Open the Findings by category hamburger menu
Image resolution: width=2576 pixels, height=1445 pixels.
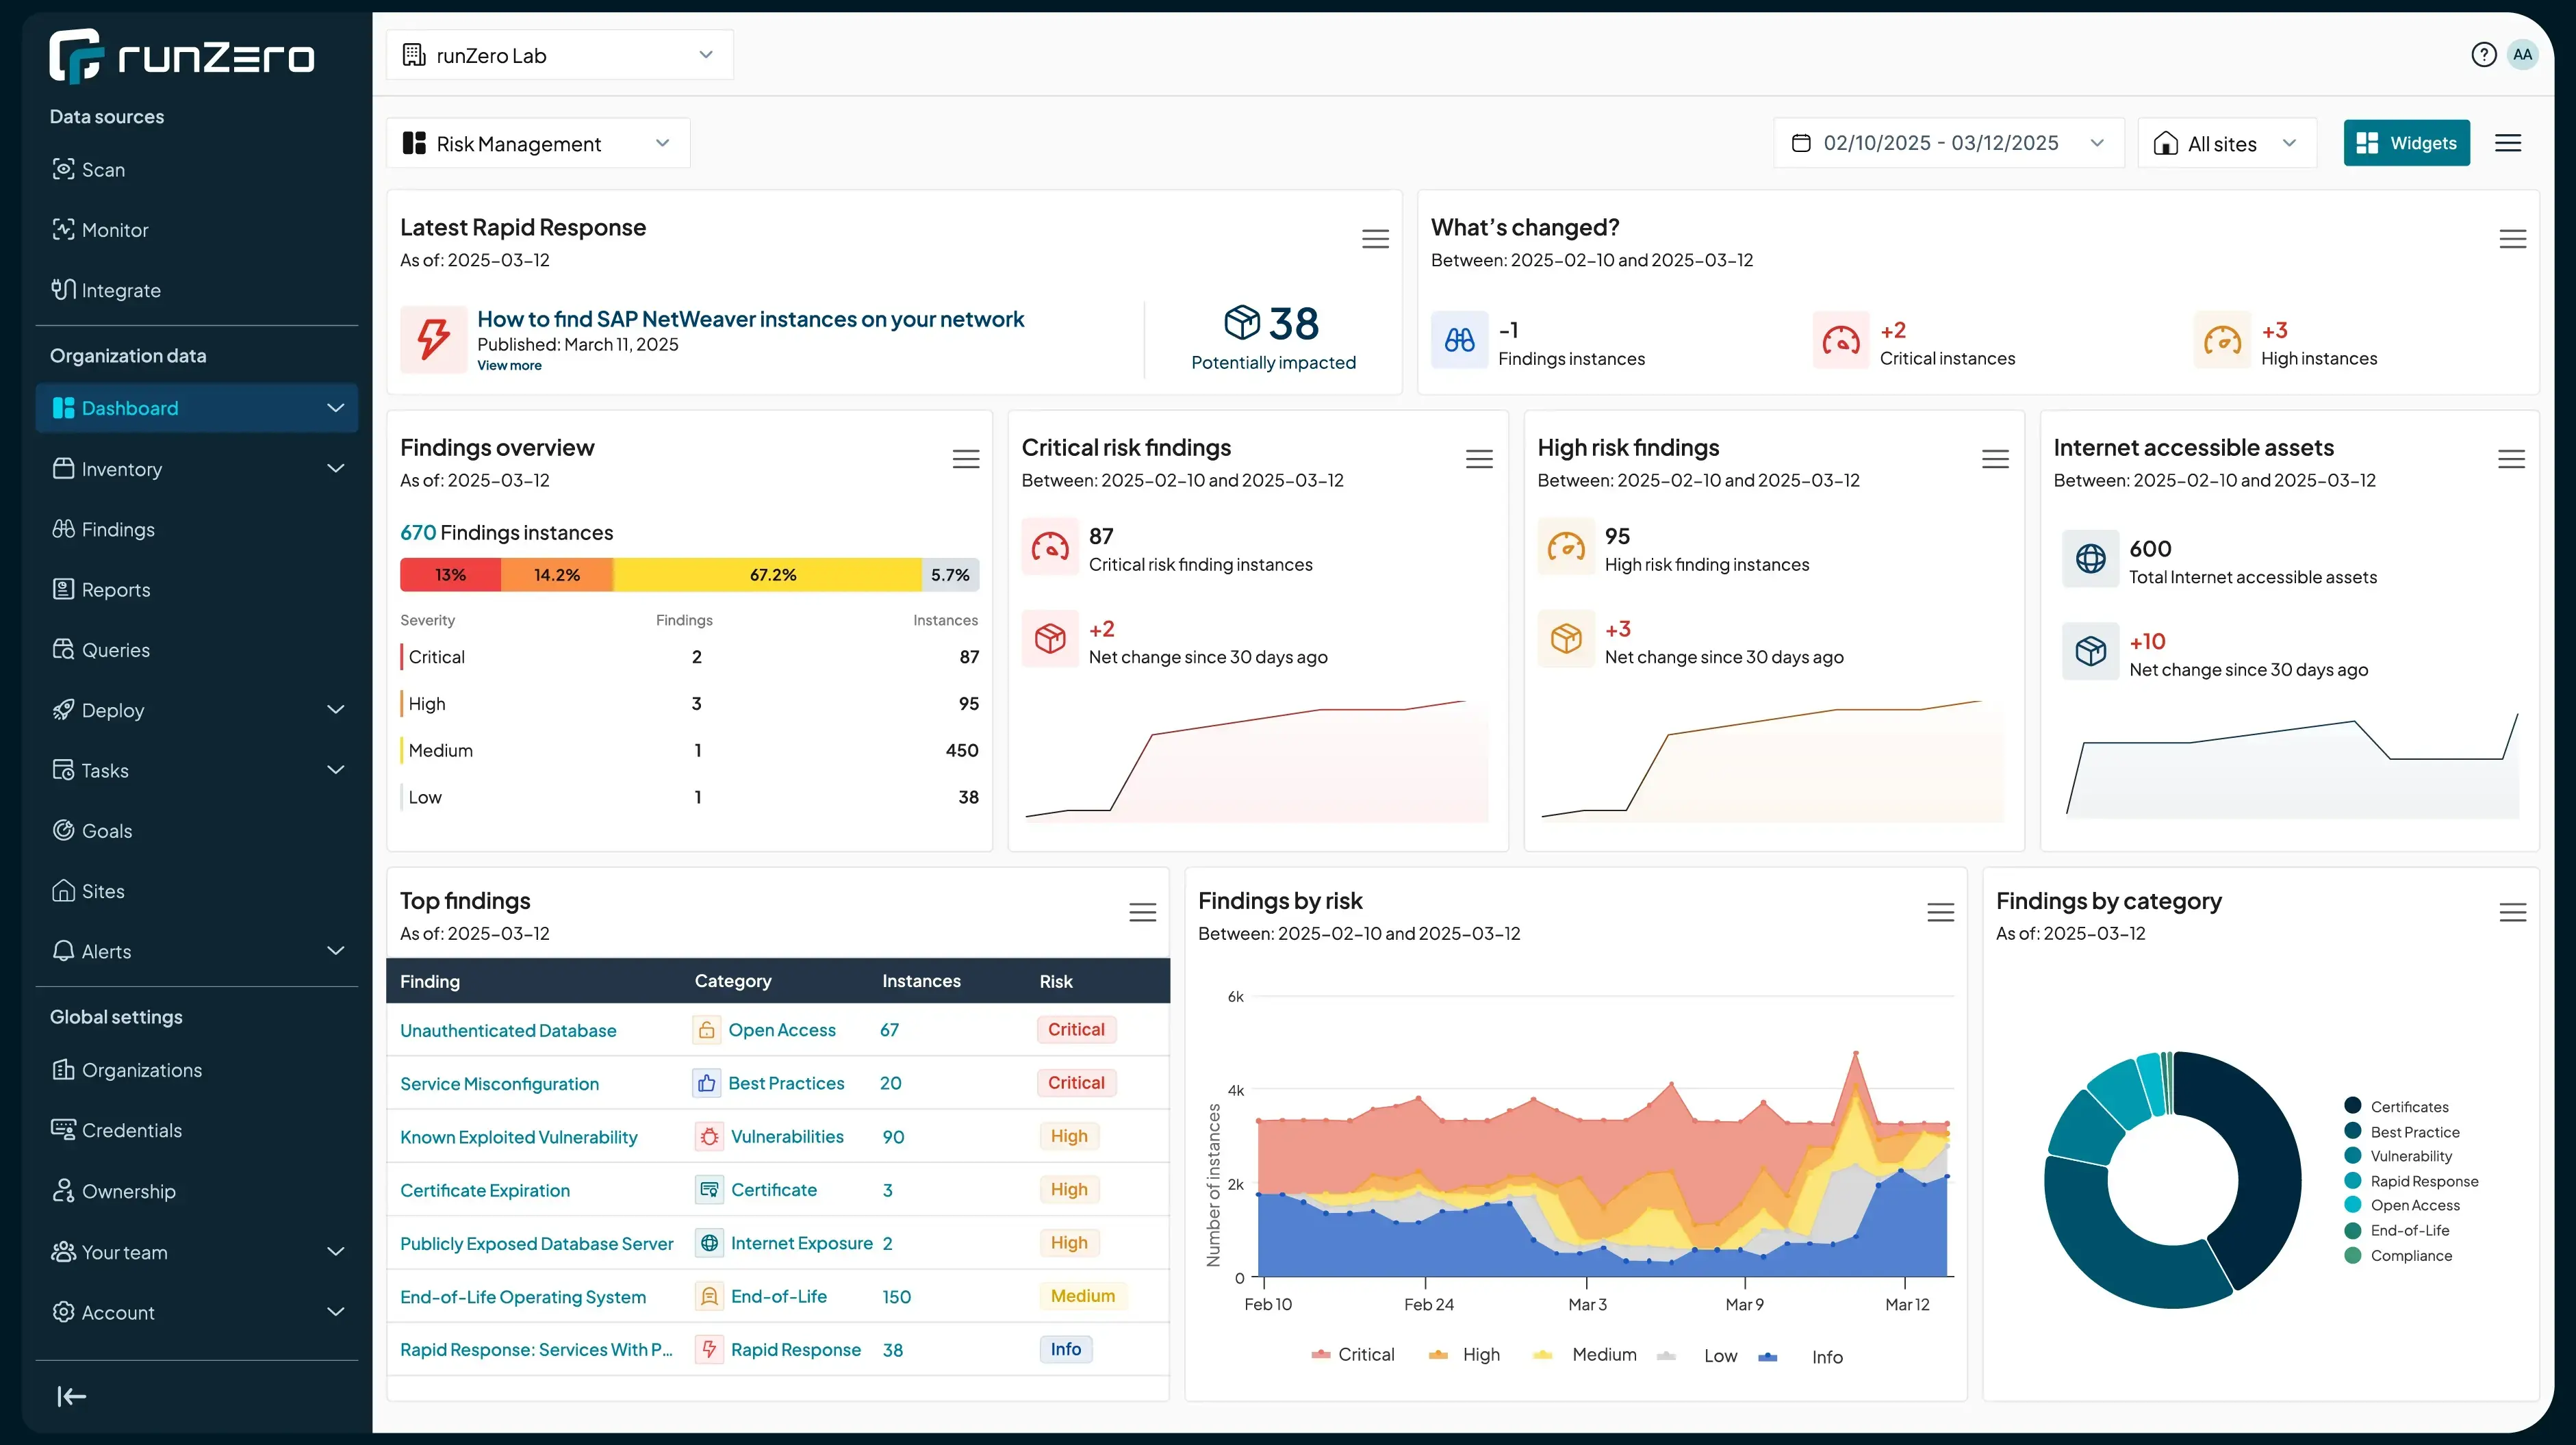(x=2512, y=912)
